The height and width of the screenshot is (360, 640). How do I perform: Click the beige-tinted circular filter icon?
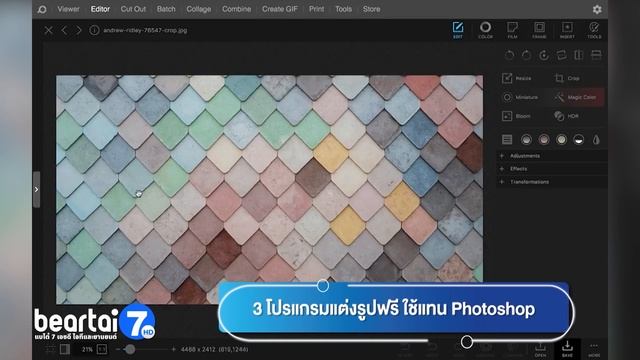pos(561,140)
